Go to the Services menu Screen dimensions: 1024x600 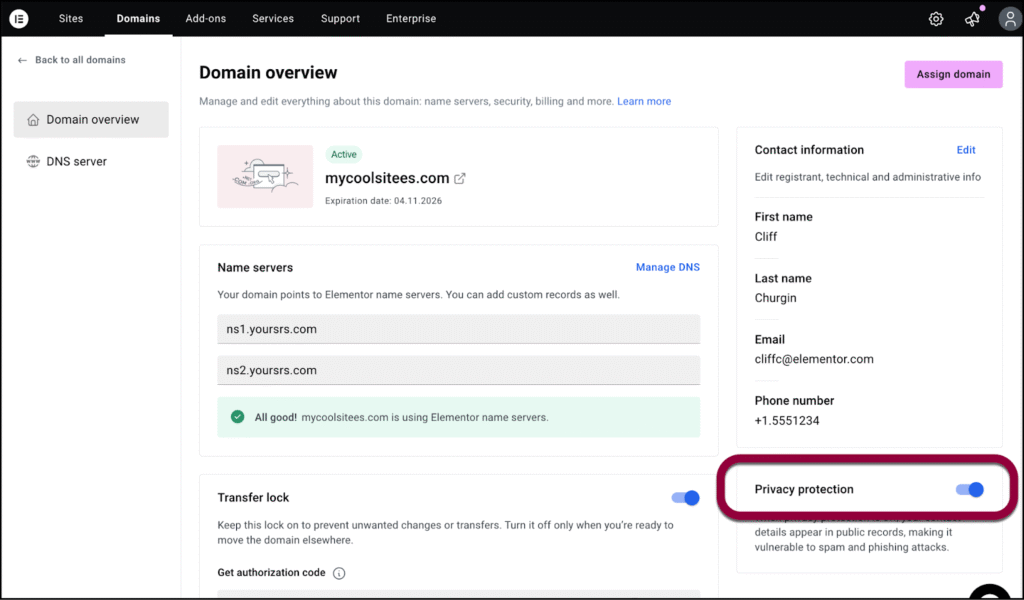pyautogui.click(x=273, y=19)
